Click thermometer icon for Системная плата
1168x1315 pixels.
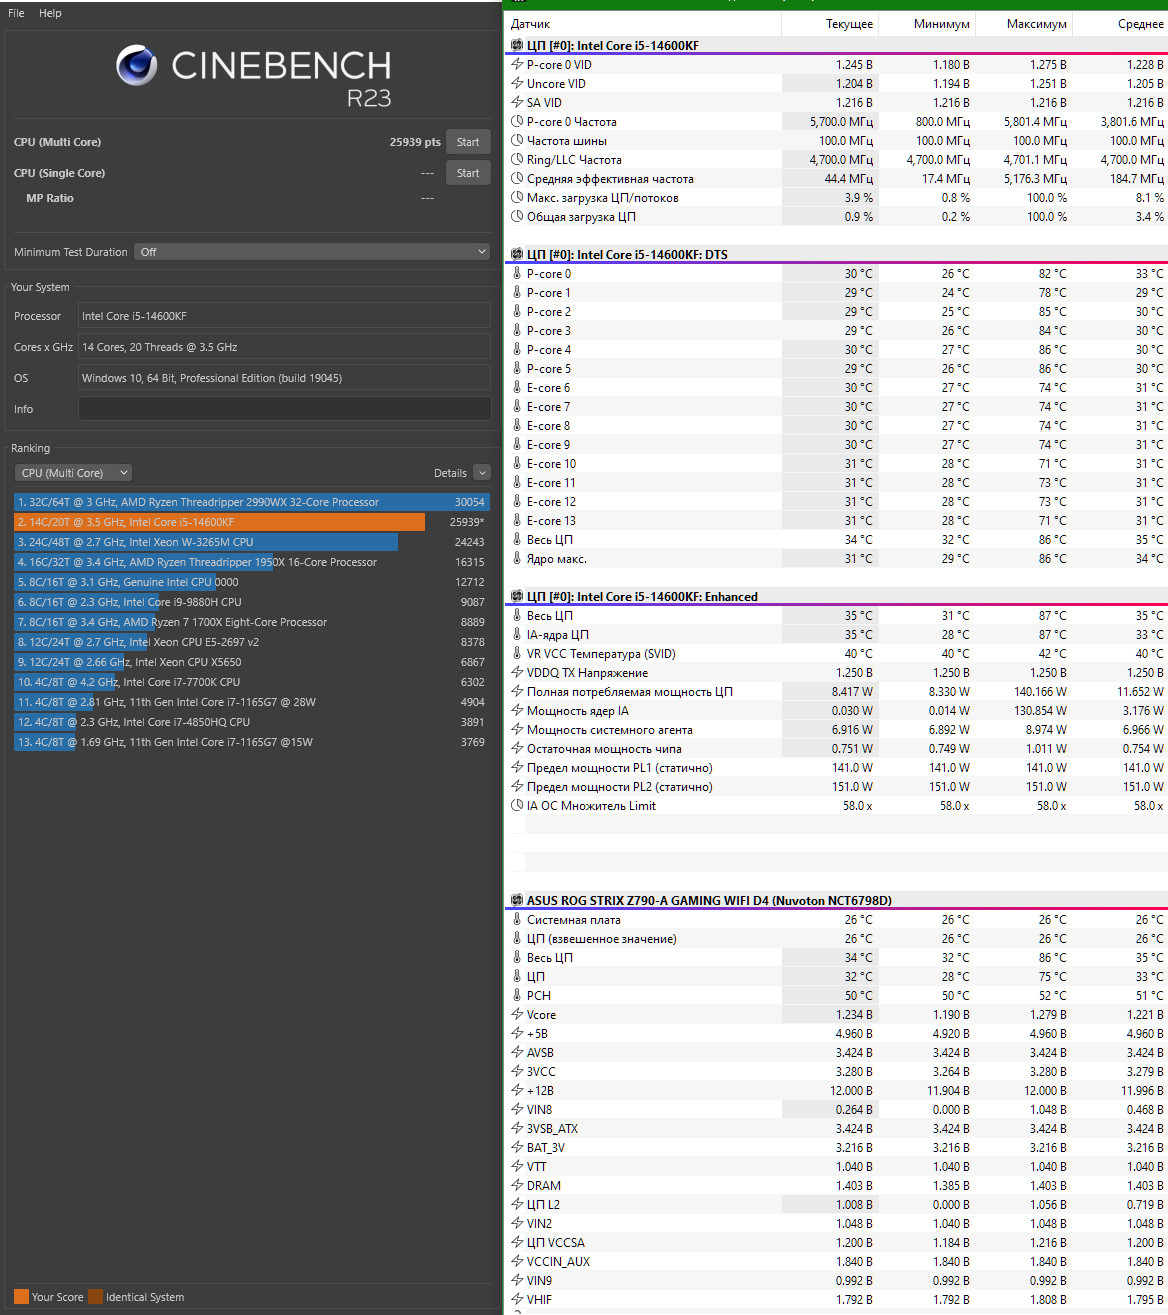pos(517,919)
